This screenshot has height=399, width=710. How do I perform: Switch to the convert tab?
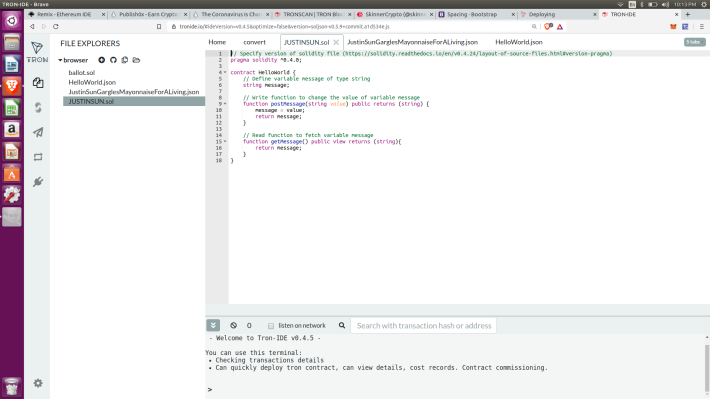pyautogui.click(x=254, y=42)
